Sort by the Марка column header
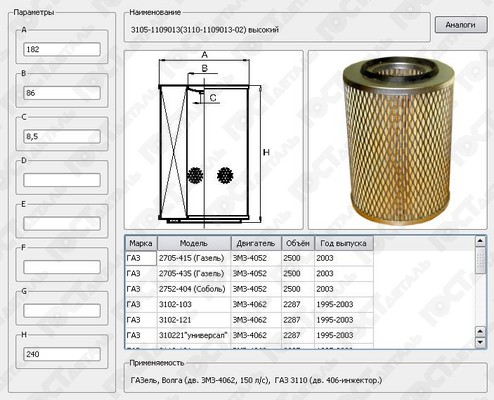The image size is (494, 400). coord(141,243)
